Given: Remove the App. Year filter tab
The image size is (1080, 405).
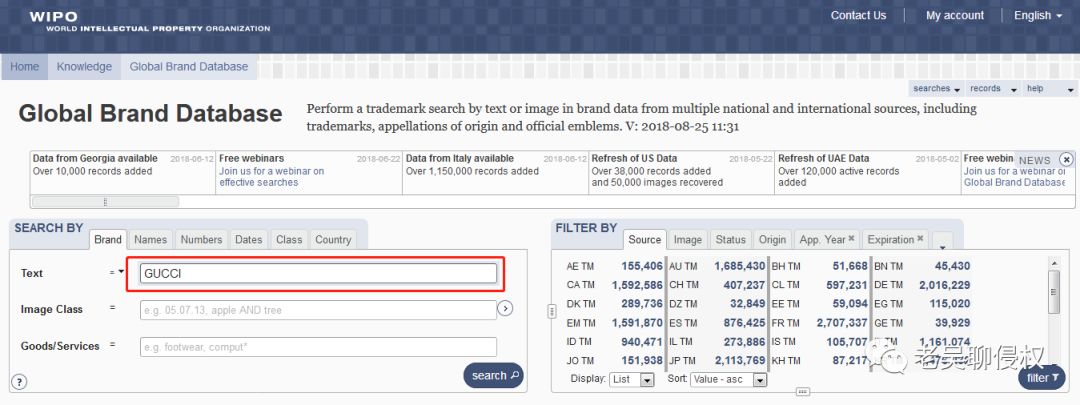Looking at the screenshot, I should click(x=851, y=238).
